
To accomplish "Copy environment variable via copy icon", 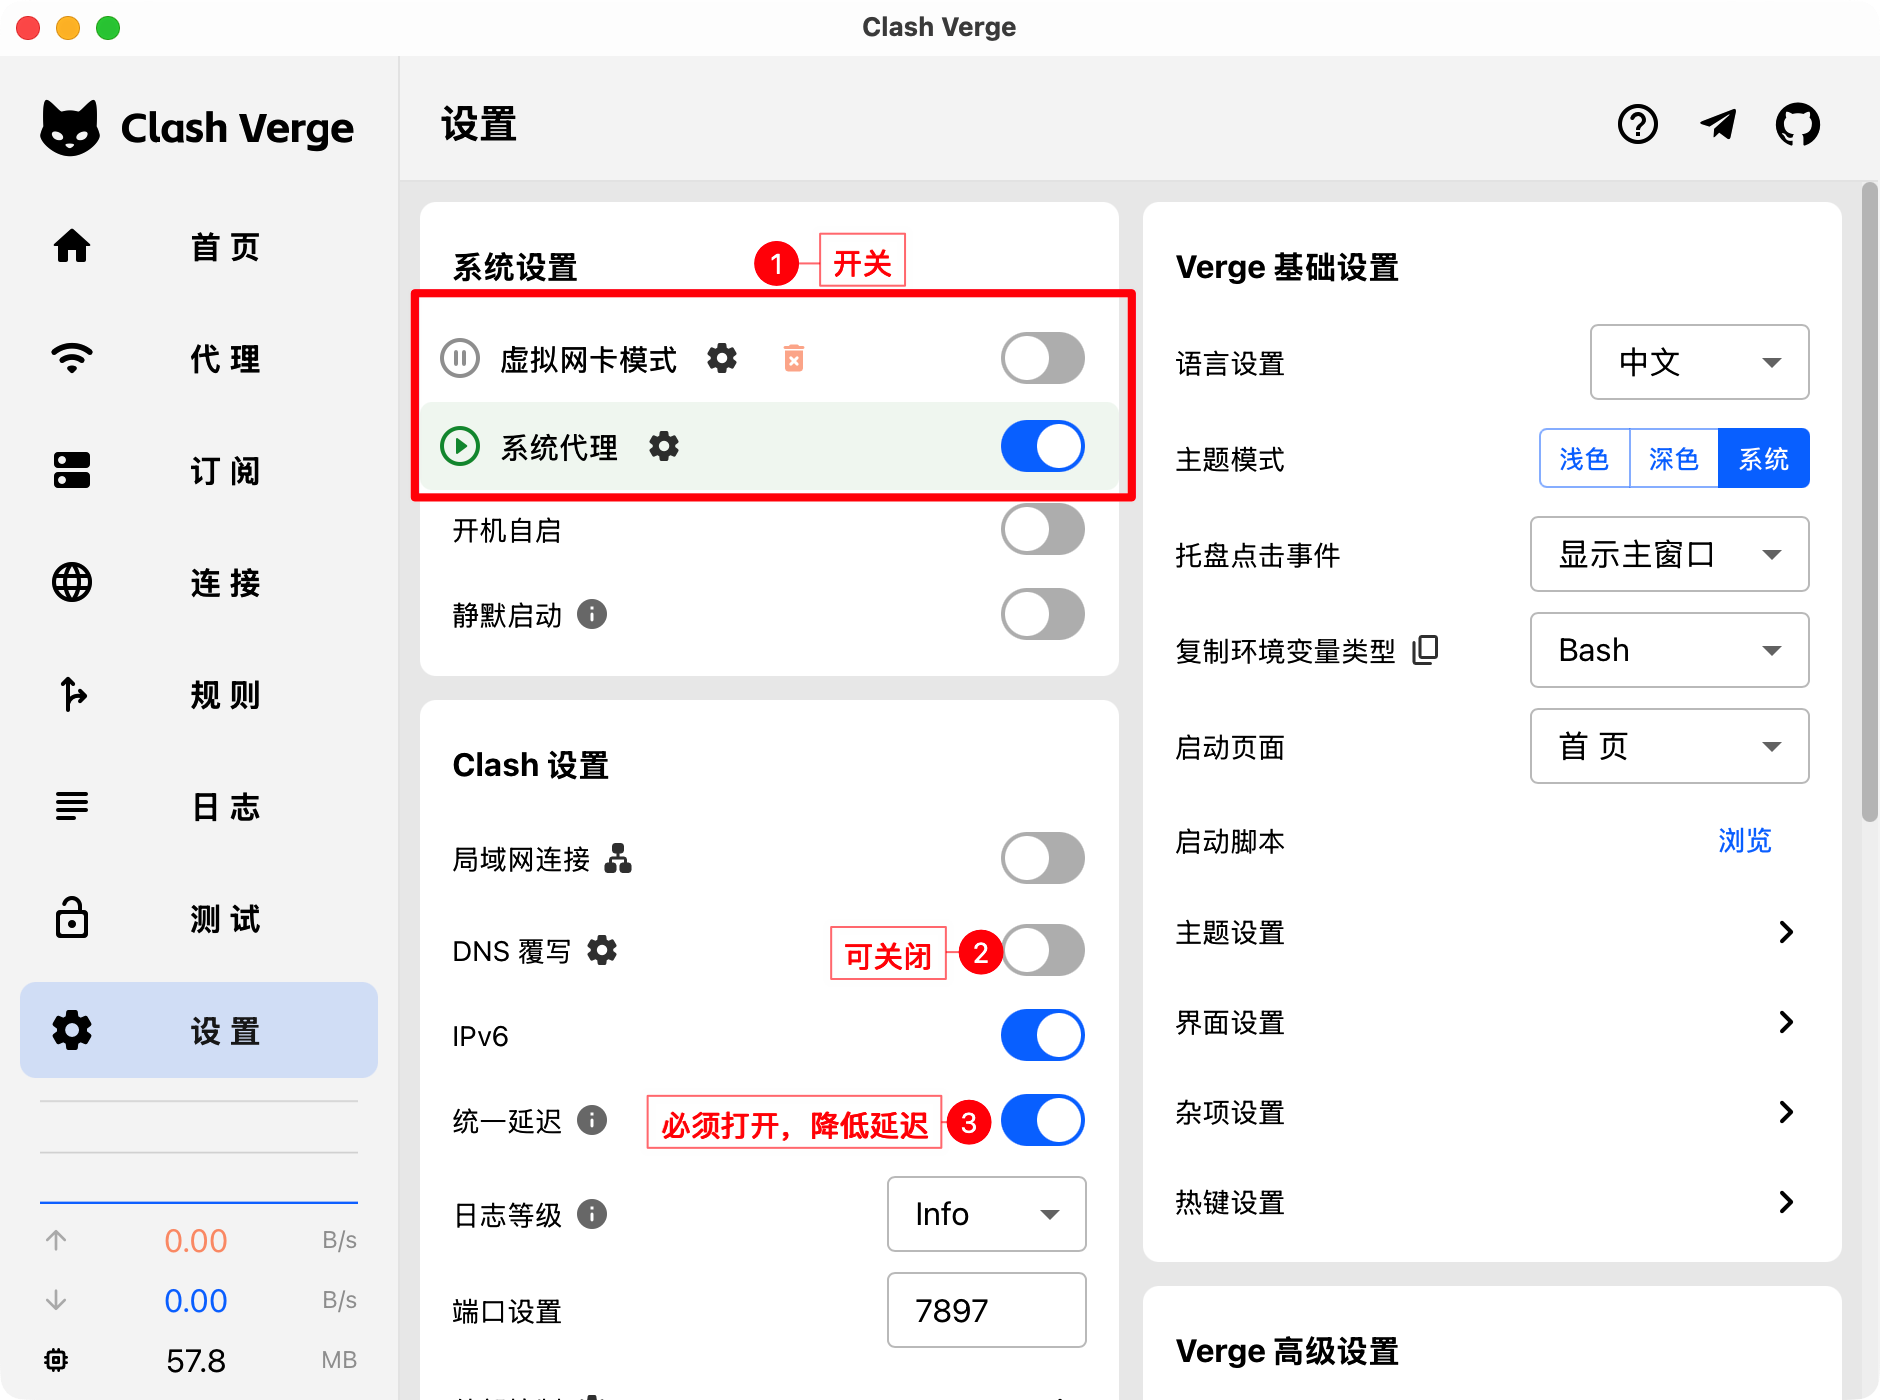I will click(x=1425, y=650).
